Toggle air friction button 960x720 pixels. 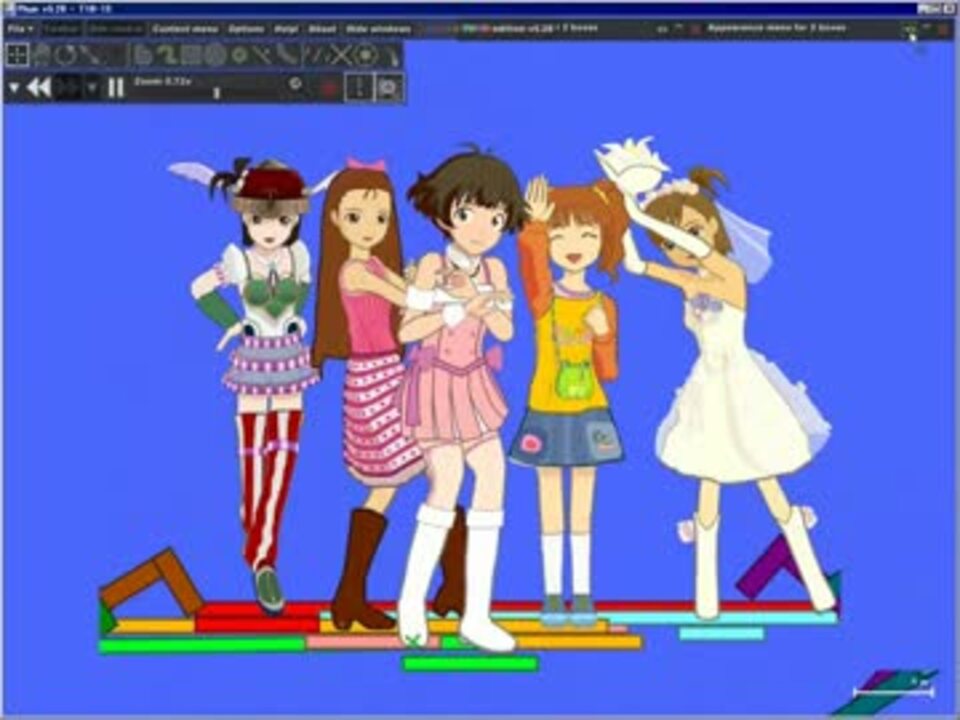388,88
